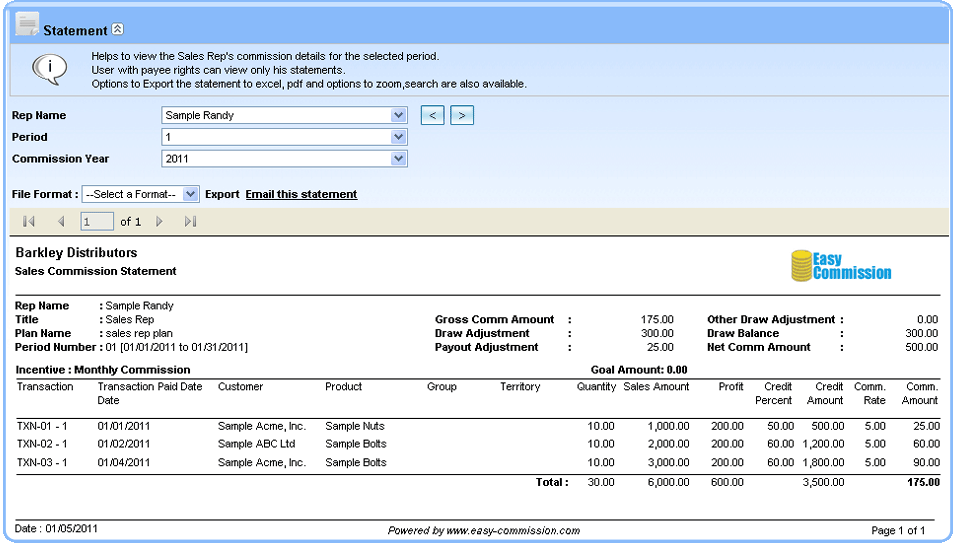Click the Easy Commission logo
Image resolution: width=956 pixels, height=543 pixels.
tap(840, 266)
